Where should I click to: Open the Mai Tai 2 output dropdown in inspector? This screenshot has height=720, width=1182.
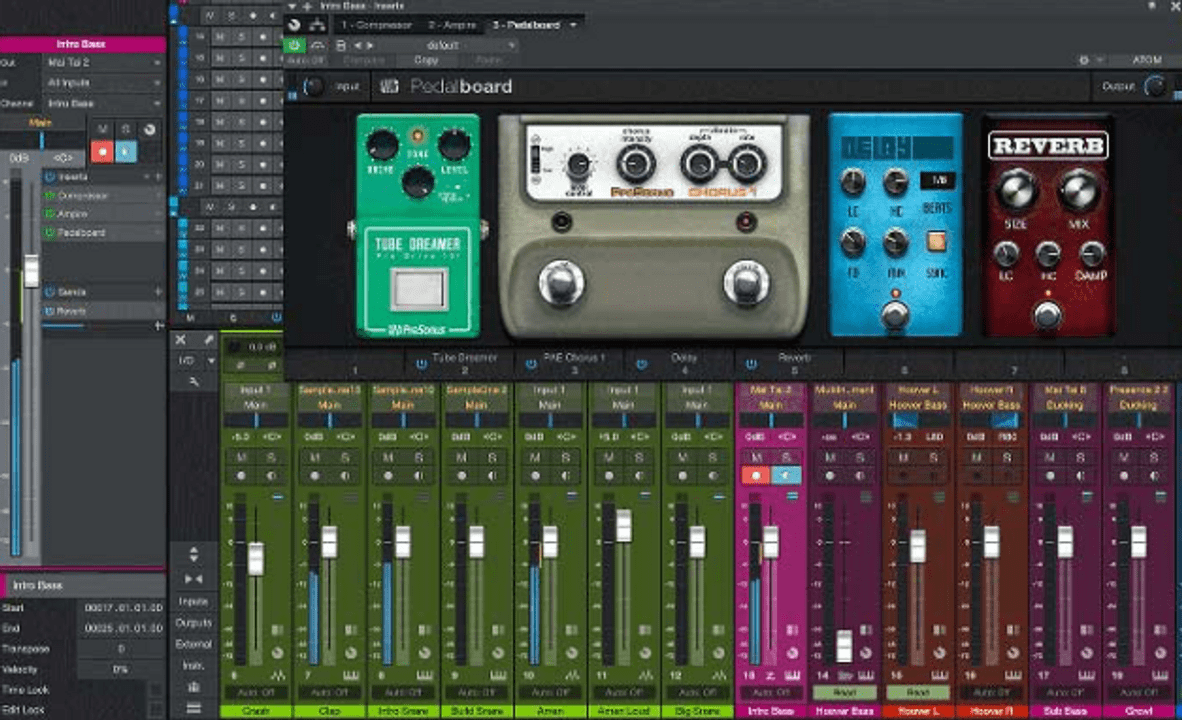[103, 63]
